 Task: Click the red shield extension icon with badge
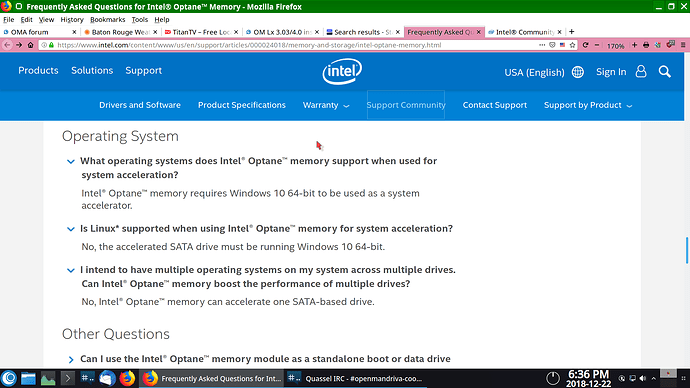tap(671, 44)
